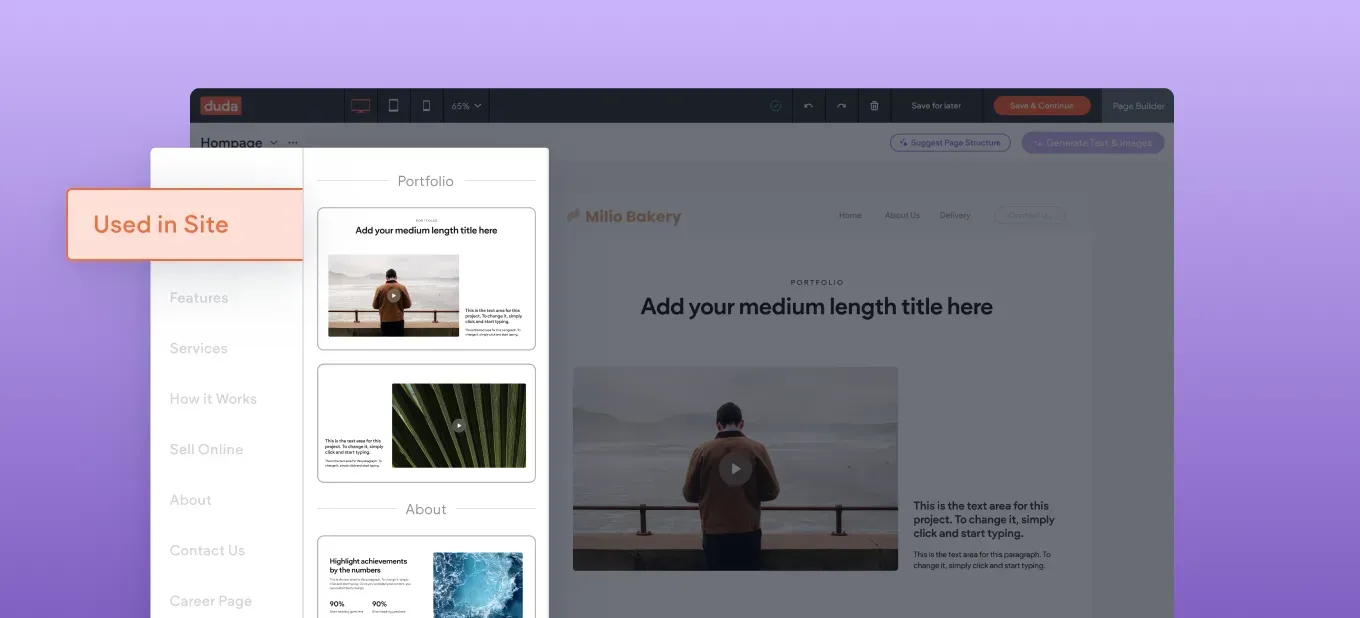Click Generate Text & Images button
This screenshot has height=618, width=1360.
click(x=1093, y=143)
